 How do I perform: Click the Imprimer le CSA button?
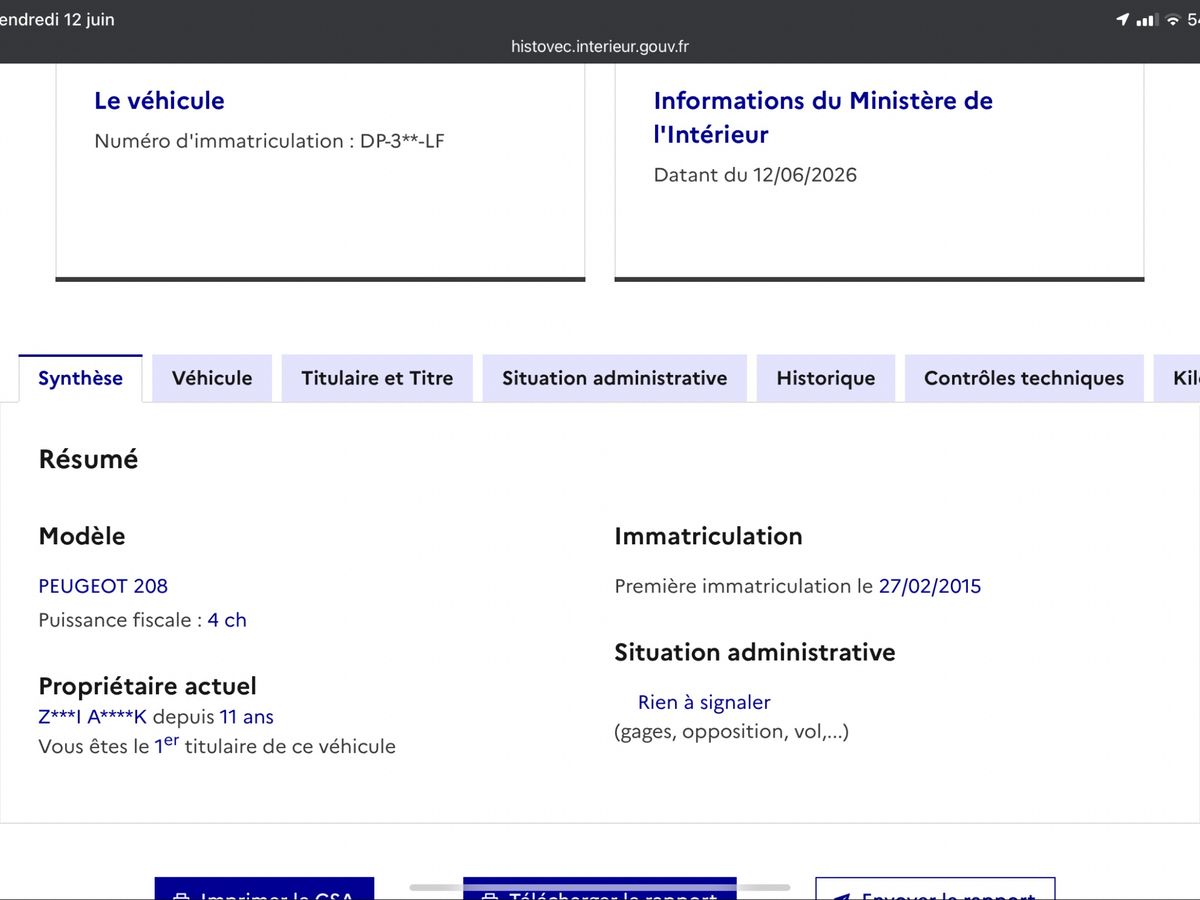(264, 889)
